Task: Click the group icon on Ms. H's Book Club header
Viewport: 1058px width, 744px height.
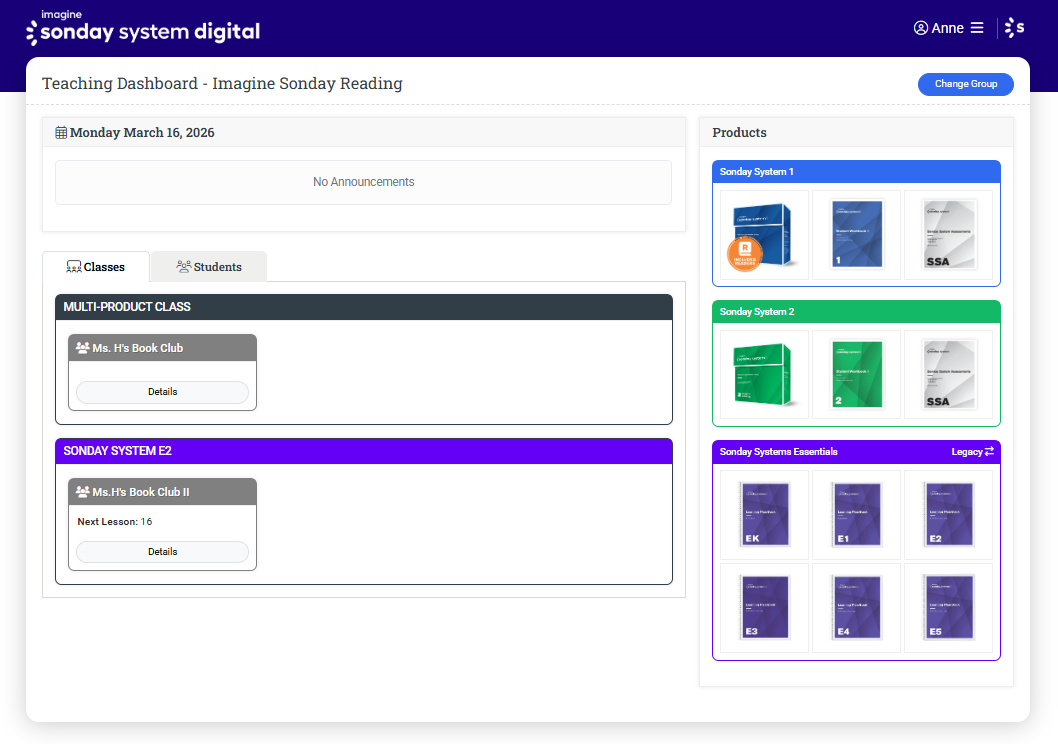Action: (81, 347)
